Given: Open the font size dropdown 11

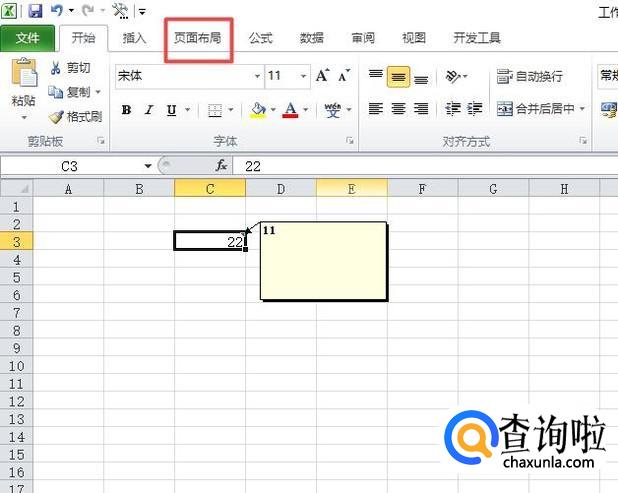Looking at the screenshot, I should [x=303, y=76].
